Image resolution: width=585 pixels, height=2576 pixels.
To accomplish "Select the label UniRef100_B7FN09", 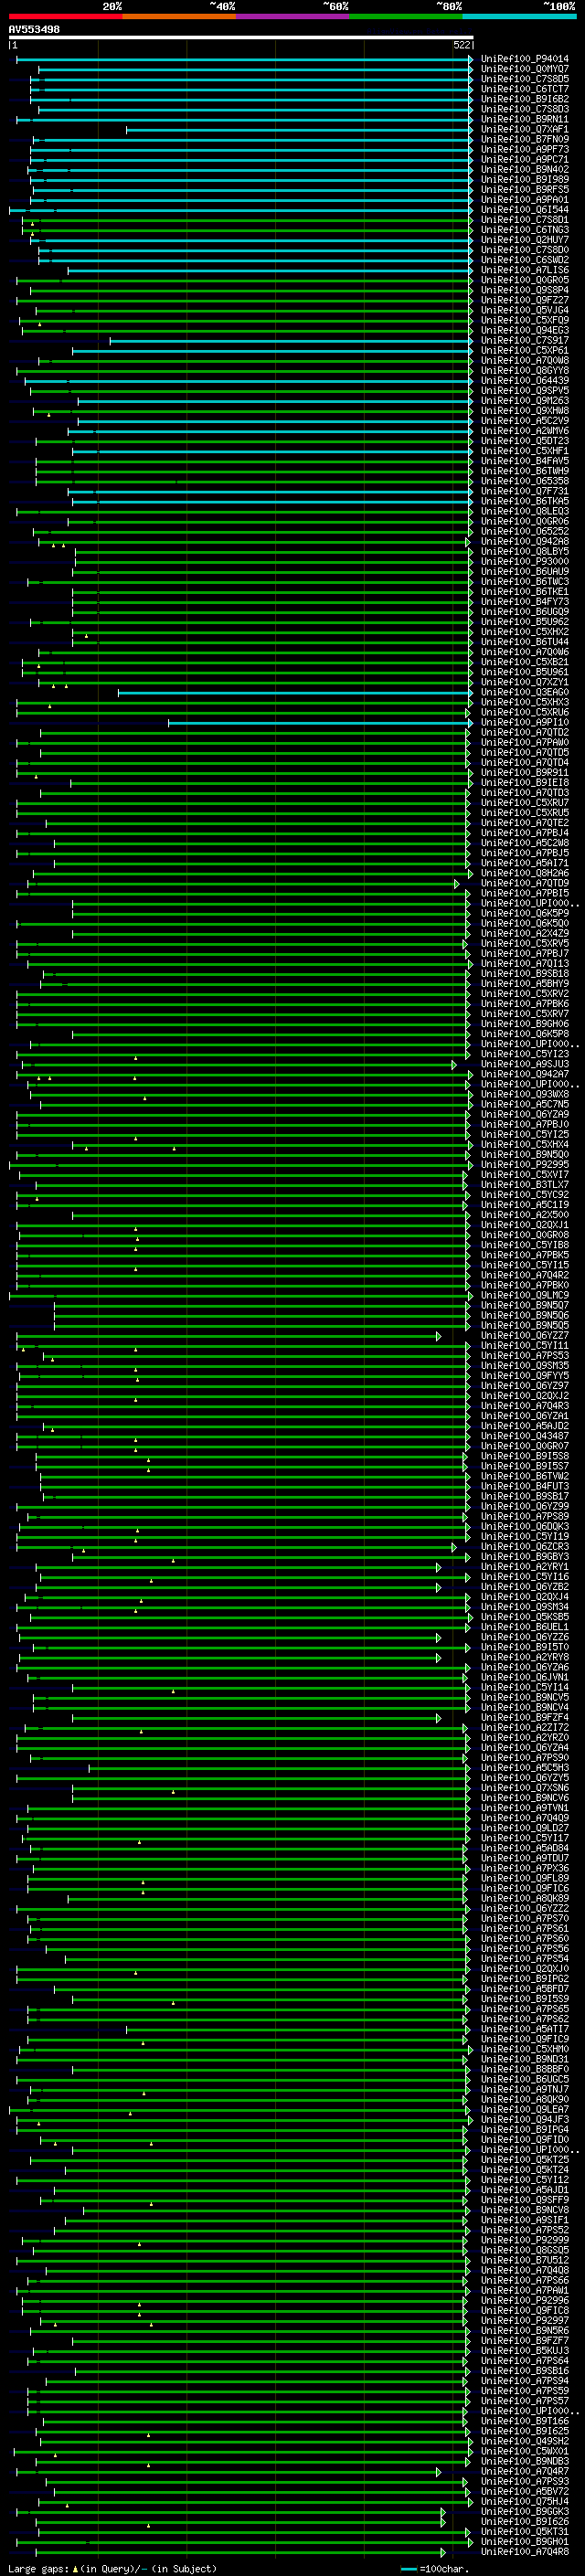I will [524, 139].
